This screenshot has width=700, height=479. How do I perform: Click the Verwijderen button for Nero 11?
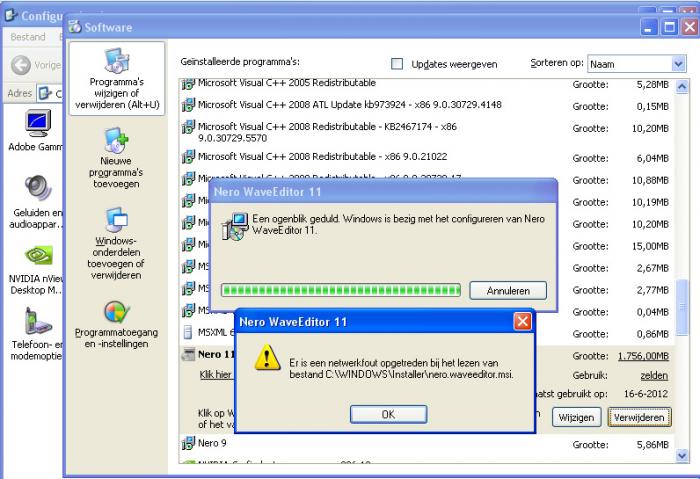tap(639, 417)
